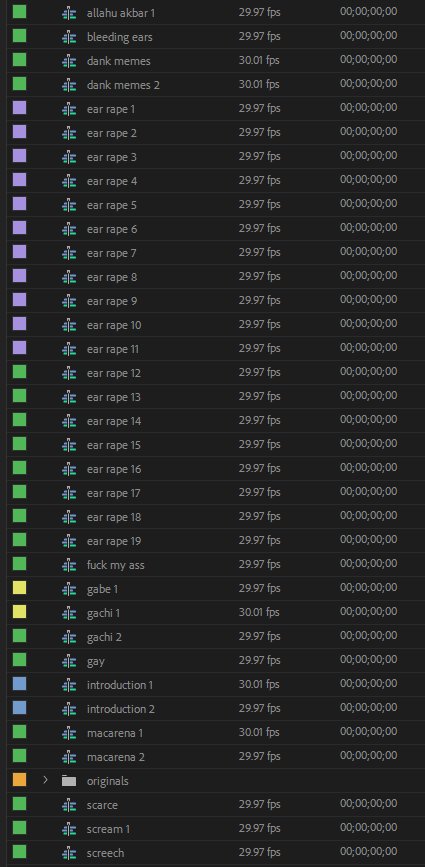425x867 pixels.
Task: Select the ear rape 8 sequence name
Action: coord(112,278)
